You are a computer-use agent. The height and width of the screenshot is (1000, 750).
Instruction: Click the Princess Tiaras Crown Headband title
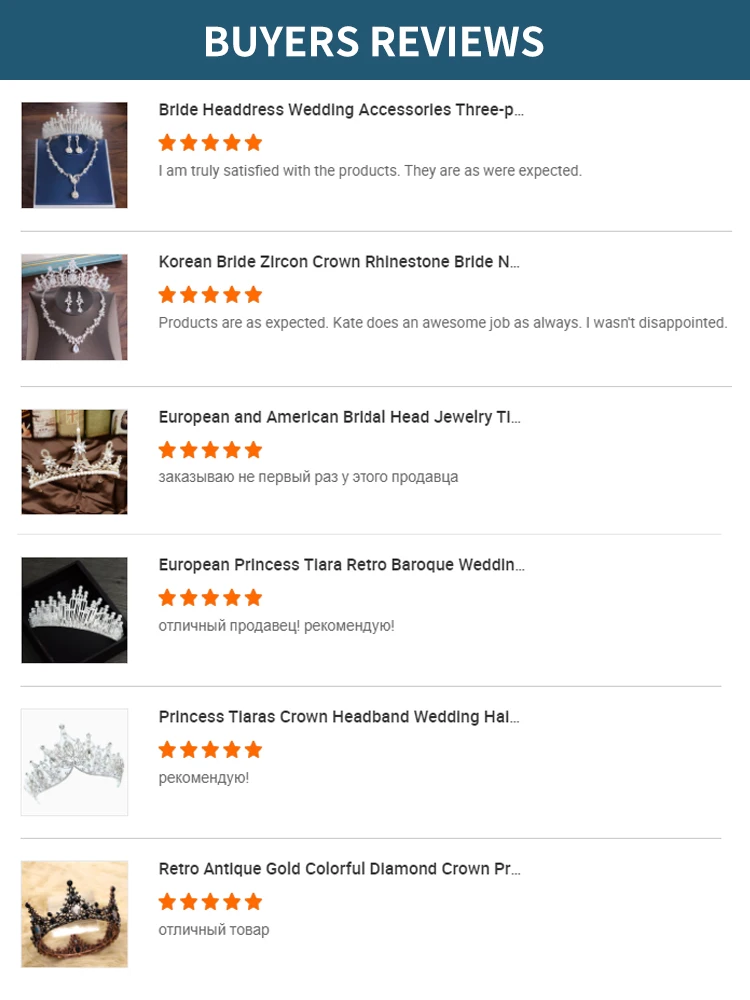pyautogui.click(x=339, y=717)
